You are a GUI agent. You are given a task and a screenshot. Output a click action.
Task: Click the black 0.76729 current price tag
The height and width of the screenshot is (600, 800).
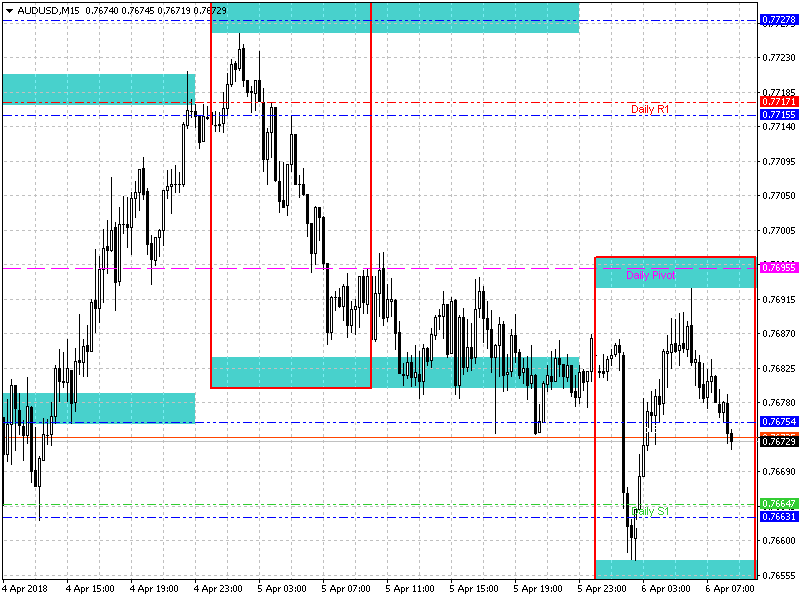coord(778,441)
